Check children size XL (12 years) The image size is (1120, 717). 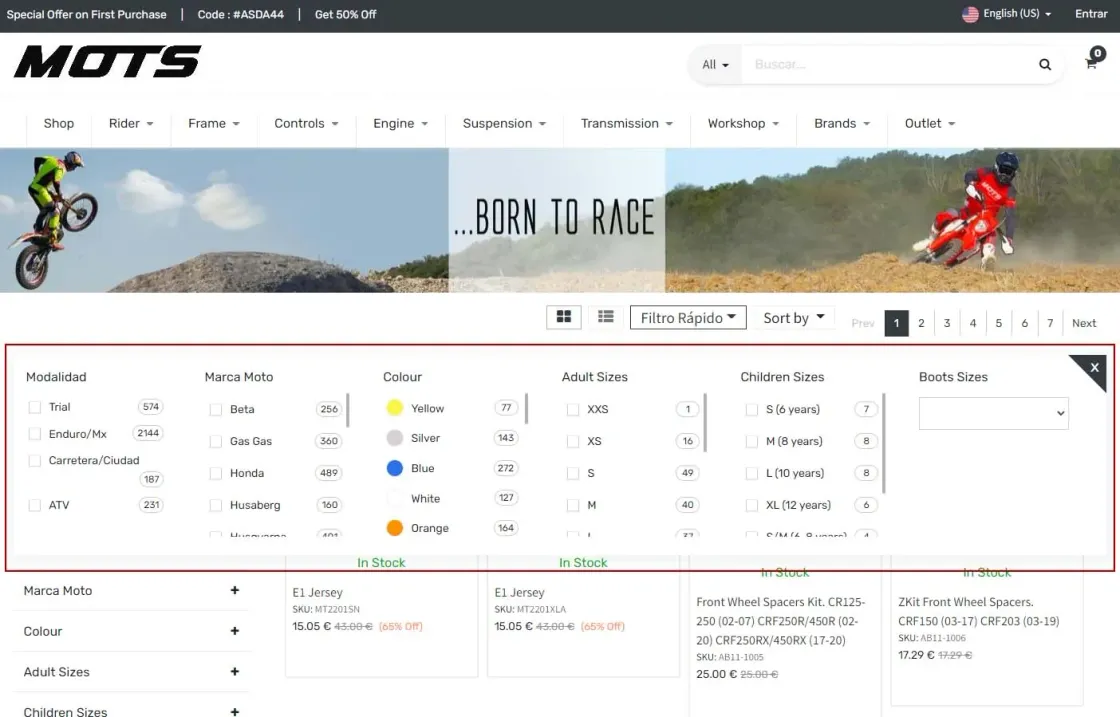[751, 505]
